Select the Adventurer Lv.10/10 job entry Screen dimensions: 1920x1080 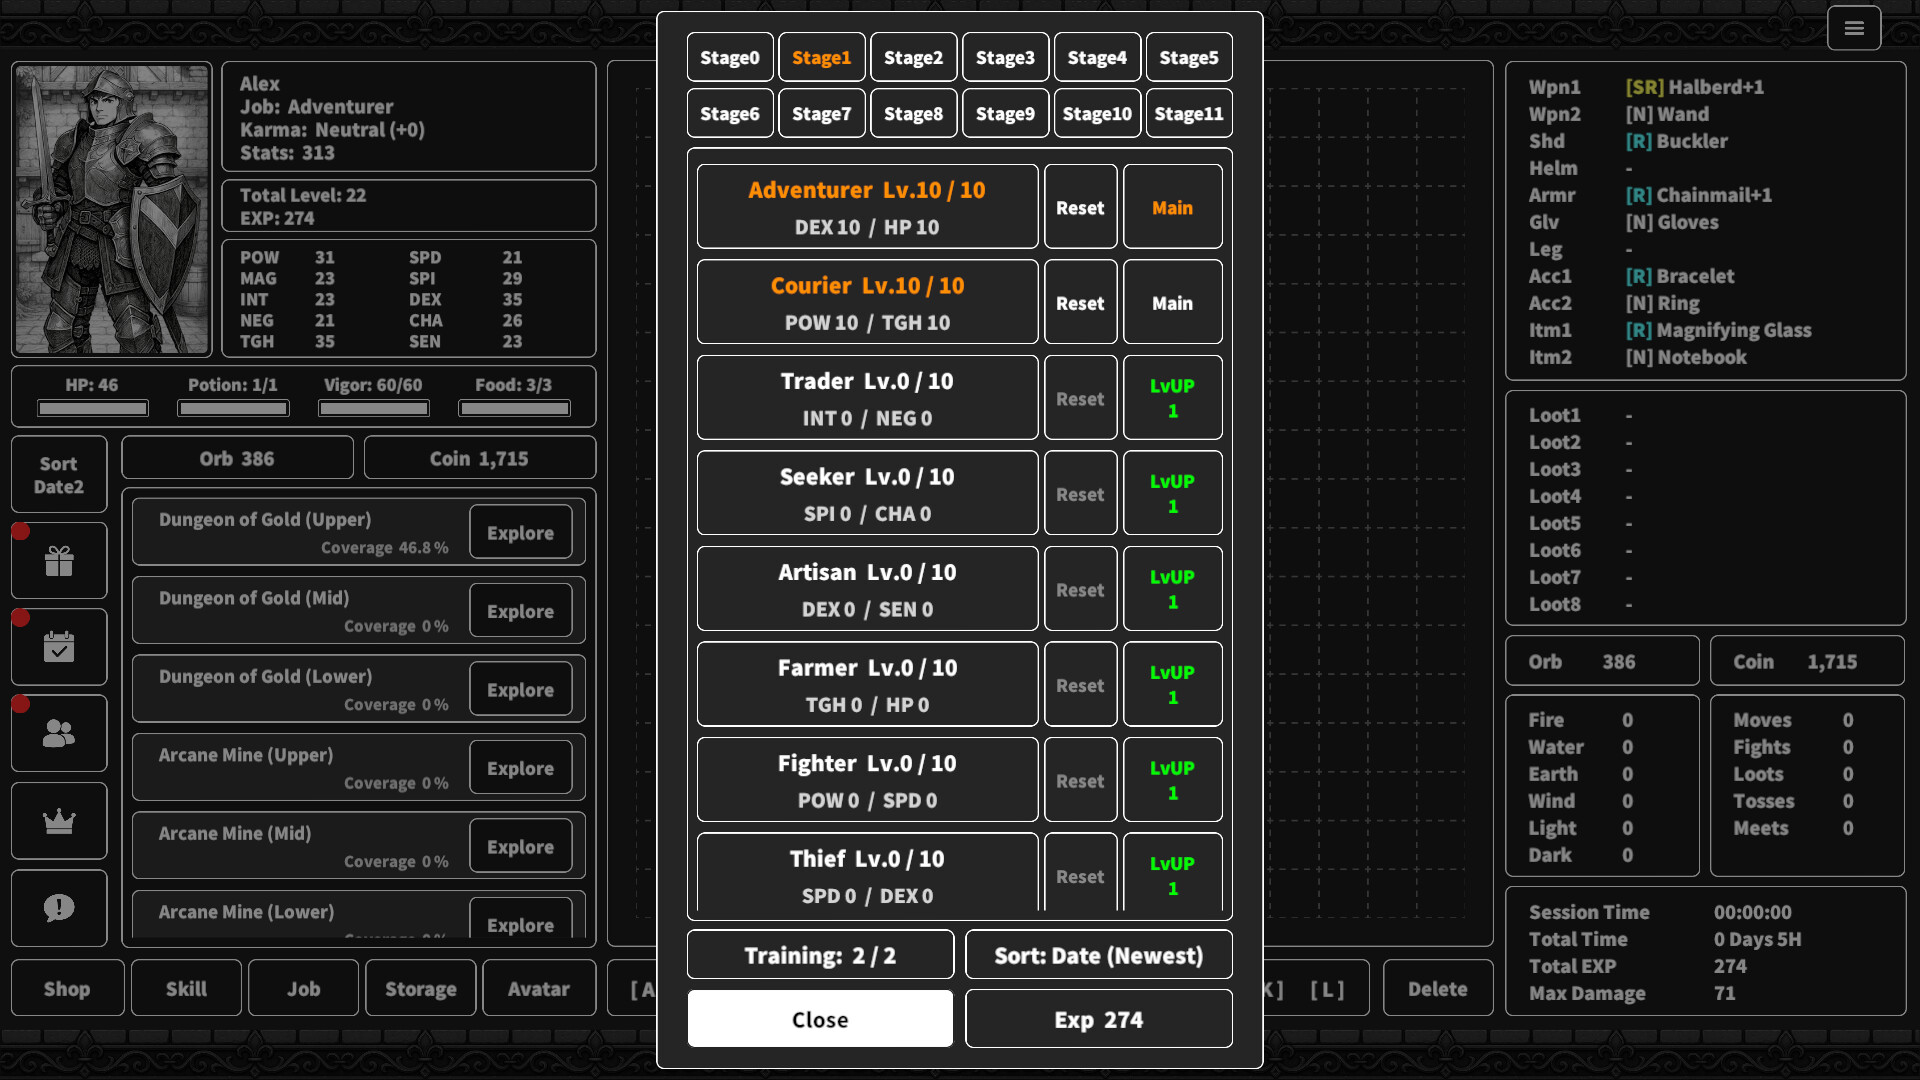[x=867, y=207]
